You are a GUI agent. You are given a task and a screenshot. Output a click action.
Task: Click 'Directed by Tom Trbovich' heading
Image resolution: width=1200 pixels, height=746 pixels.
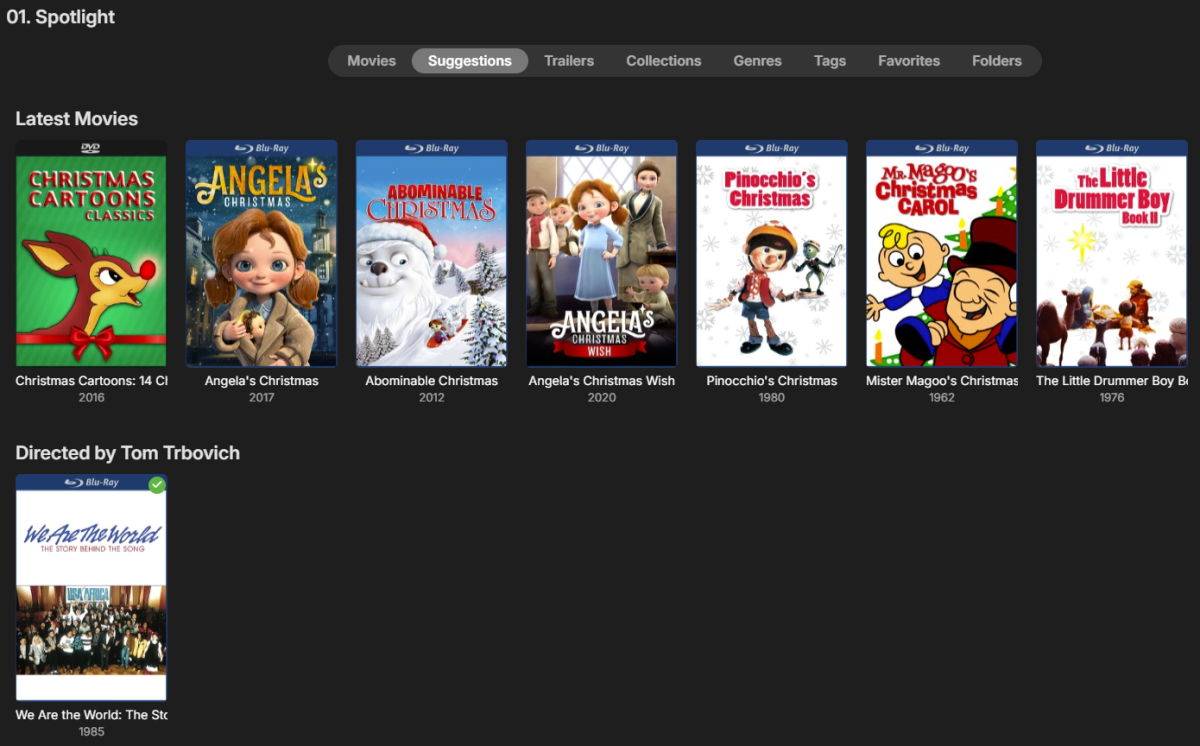pyautogui.click(x=128, y=453)
